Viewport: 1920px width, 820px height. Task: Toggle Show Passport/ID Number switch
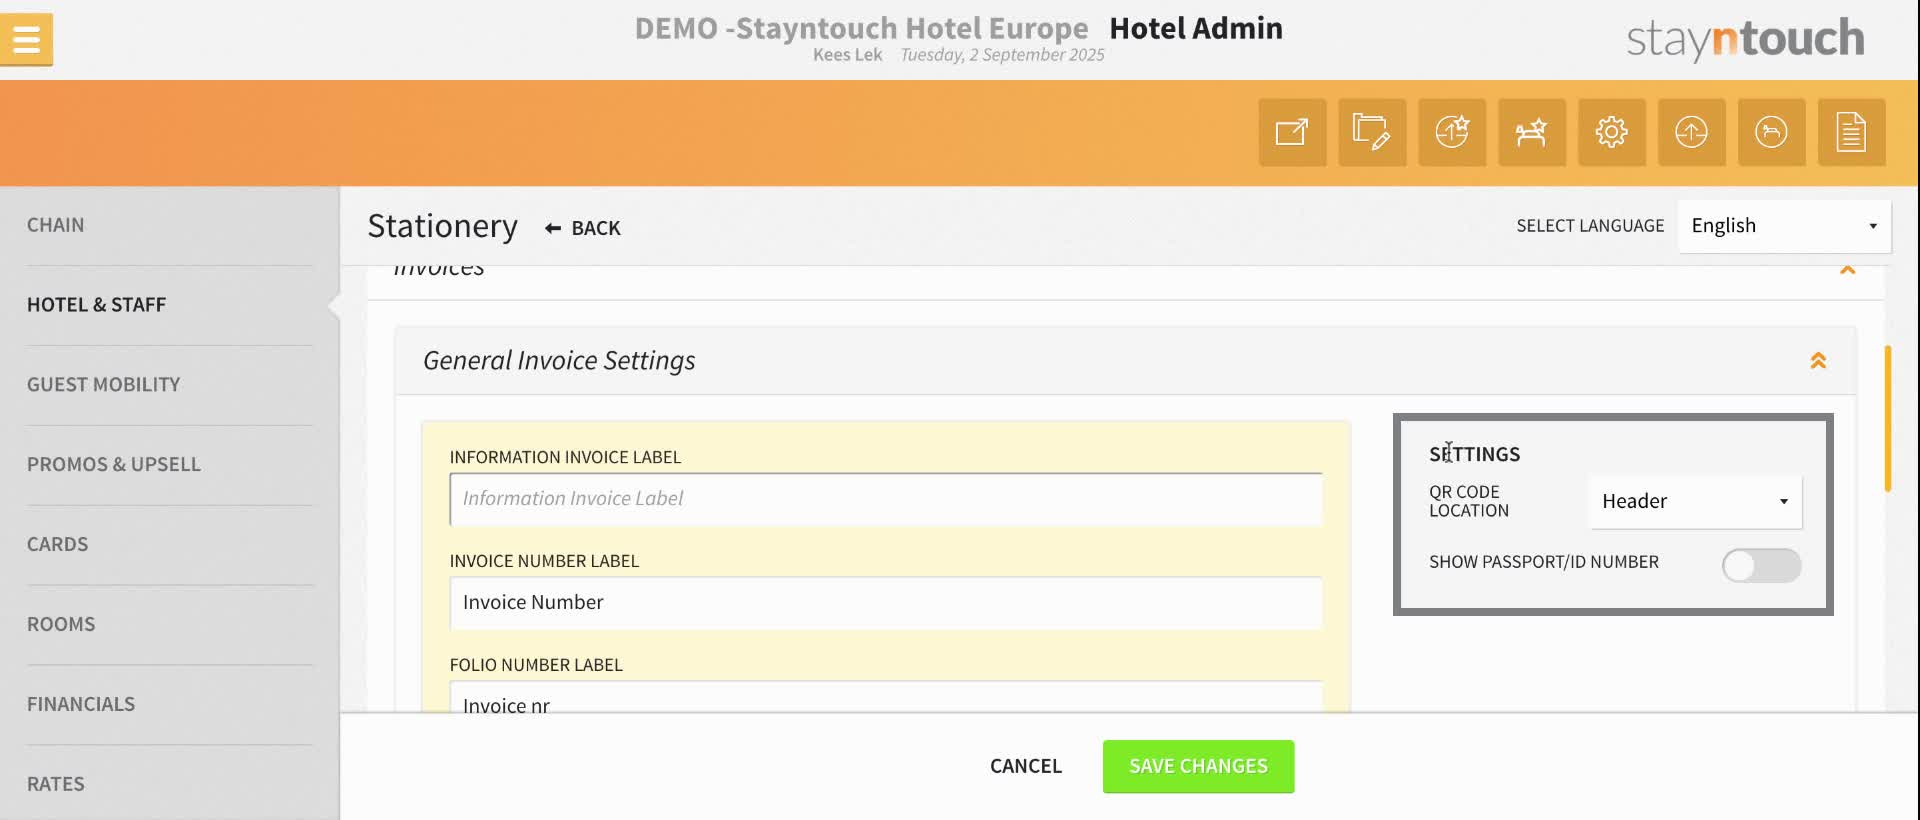coord(1761,565)
